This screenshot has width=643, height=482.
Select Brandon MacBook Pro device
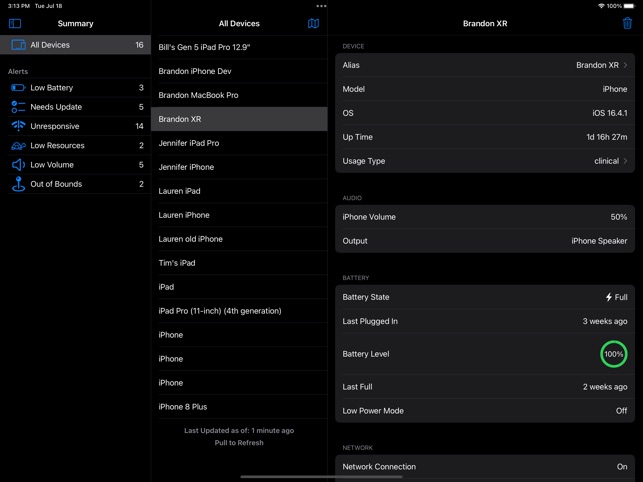point(239,95)
